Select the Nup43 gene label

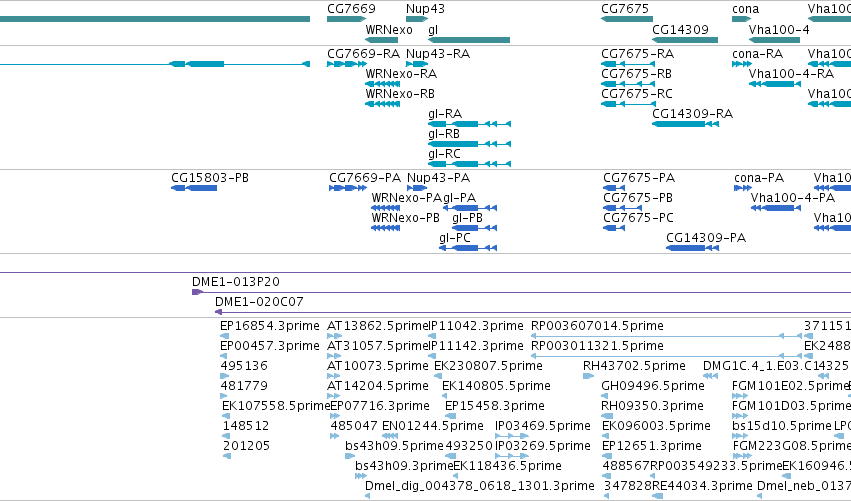click(425, 9)
